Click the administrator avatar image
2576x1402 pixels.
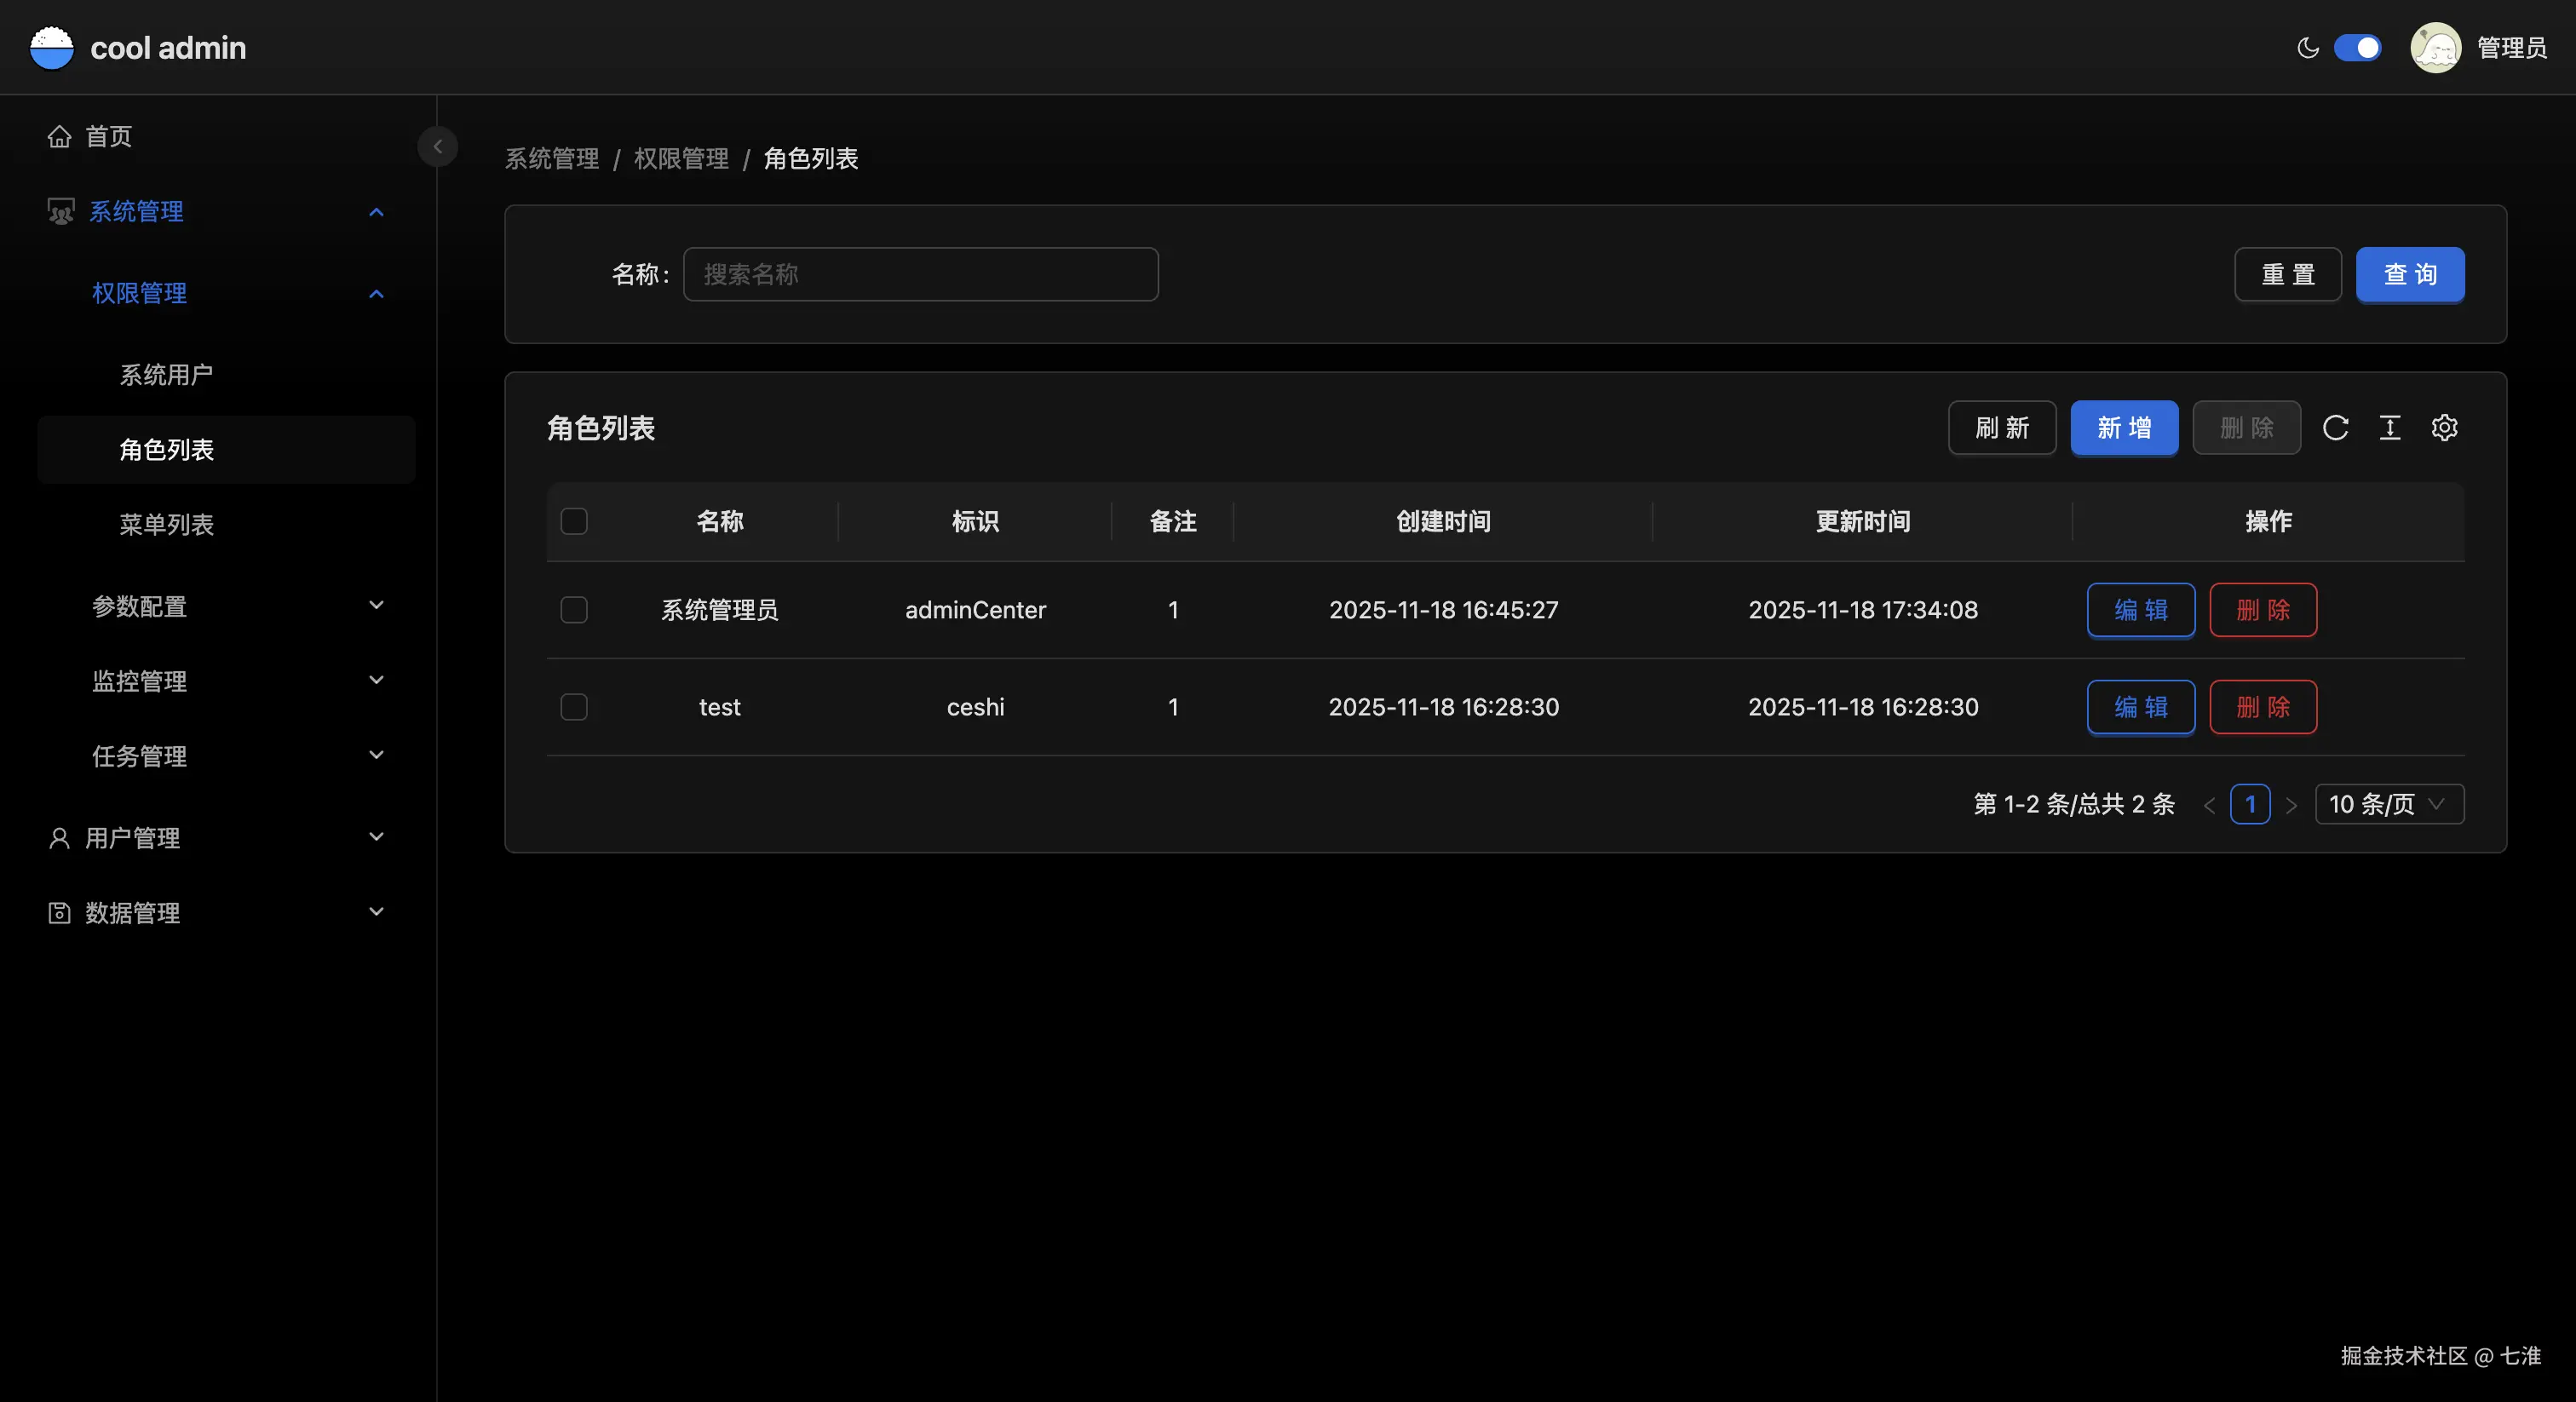coord(2435,48)
